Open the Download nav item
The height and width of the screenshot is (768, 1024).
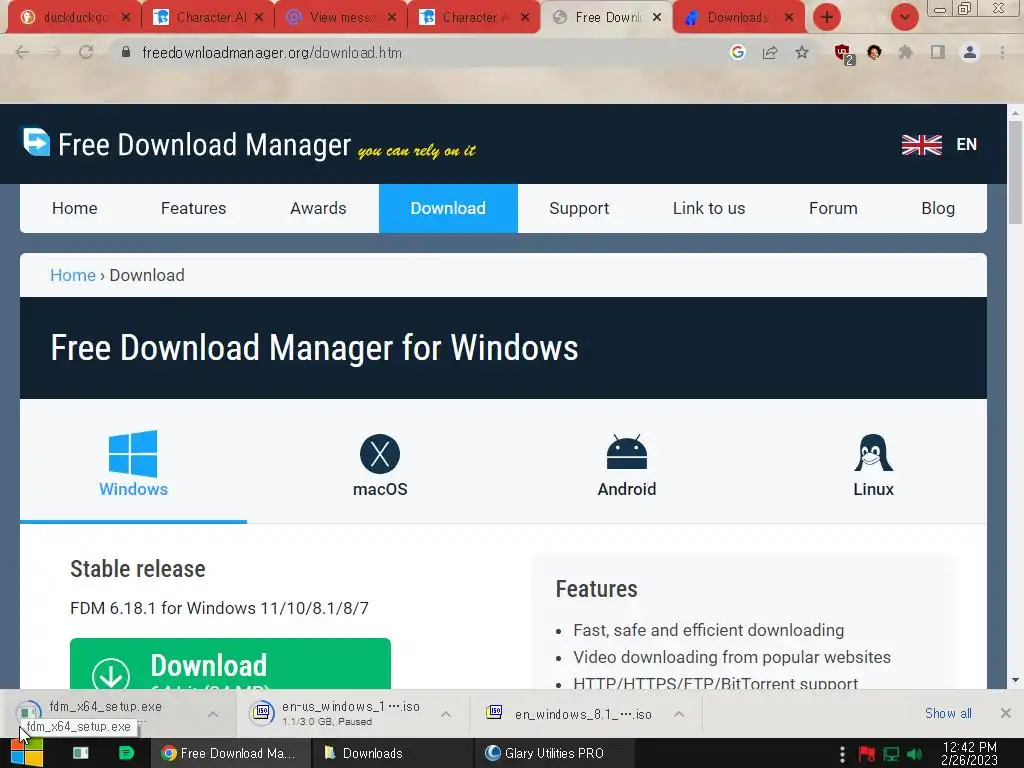pyautogui.click(x=448, y=208)
